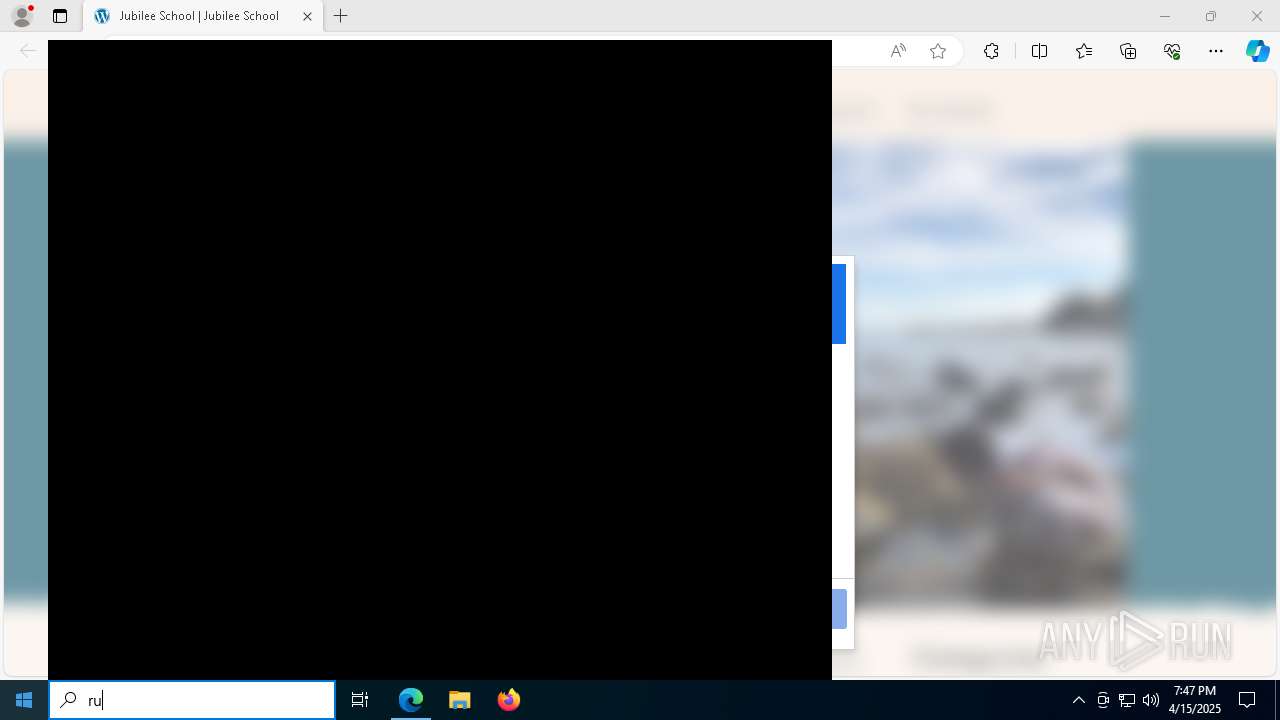This screenshot has height=720, width=1280.
Task: Close the Jubilee School tab
Action: coord(307,16)
